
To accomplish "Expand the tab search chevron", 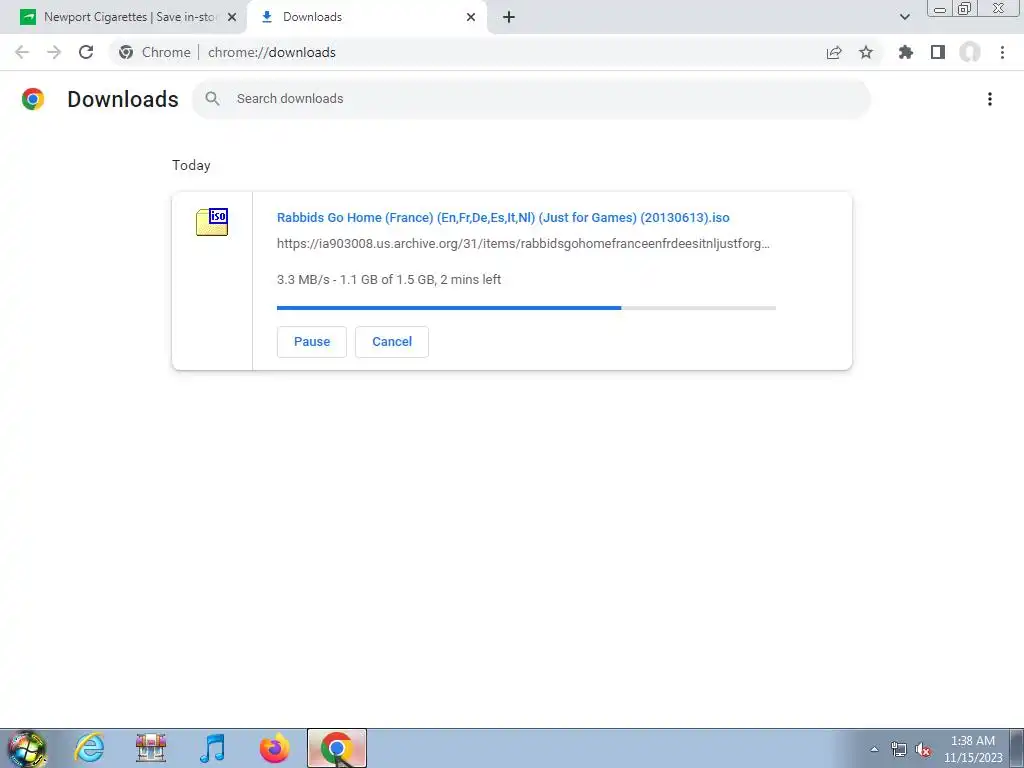I will 904,17.
